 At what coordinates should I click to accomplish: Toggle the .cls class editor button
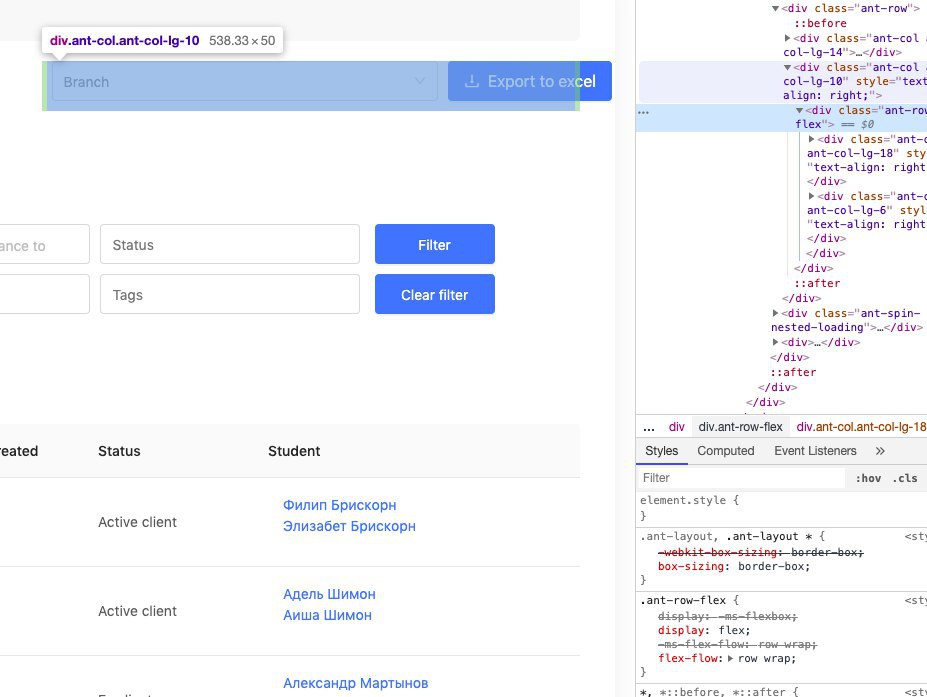click(905, 478)
